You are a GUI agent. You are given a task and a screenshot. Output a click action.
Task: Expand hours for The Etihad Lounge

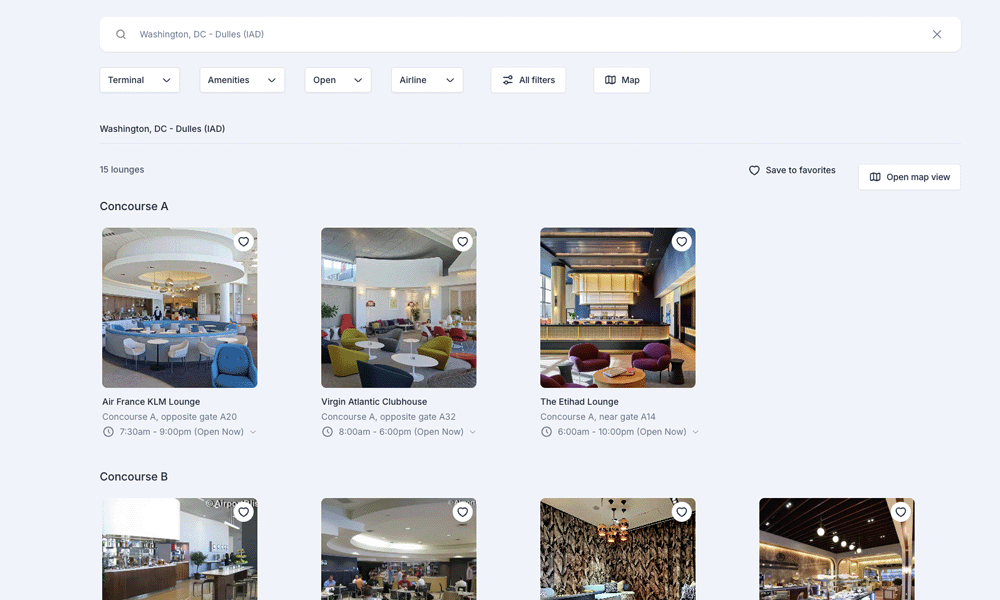[696, 432]
